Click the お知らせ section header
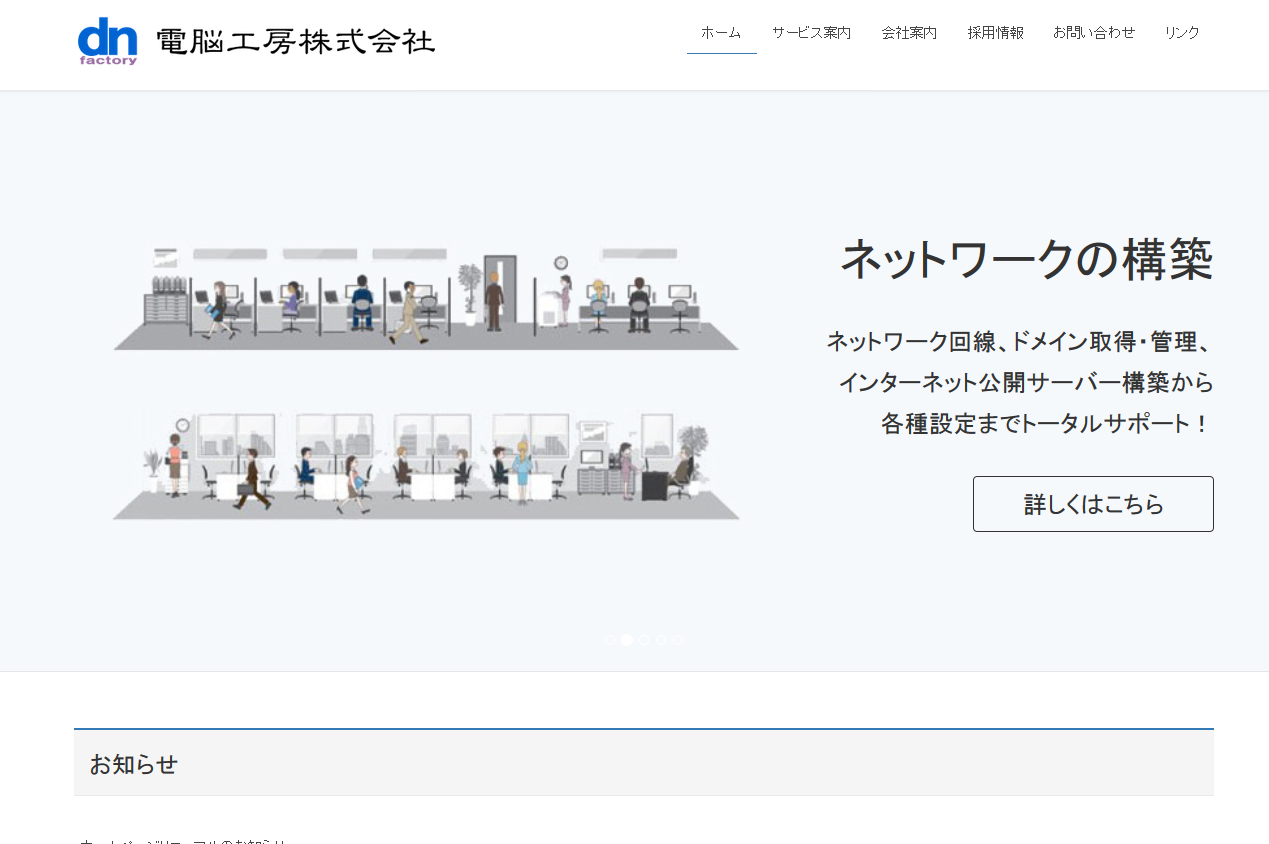The image size is (1269, 844). (x=133, y=764)
